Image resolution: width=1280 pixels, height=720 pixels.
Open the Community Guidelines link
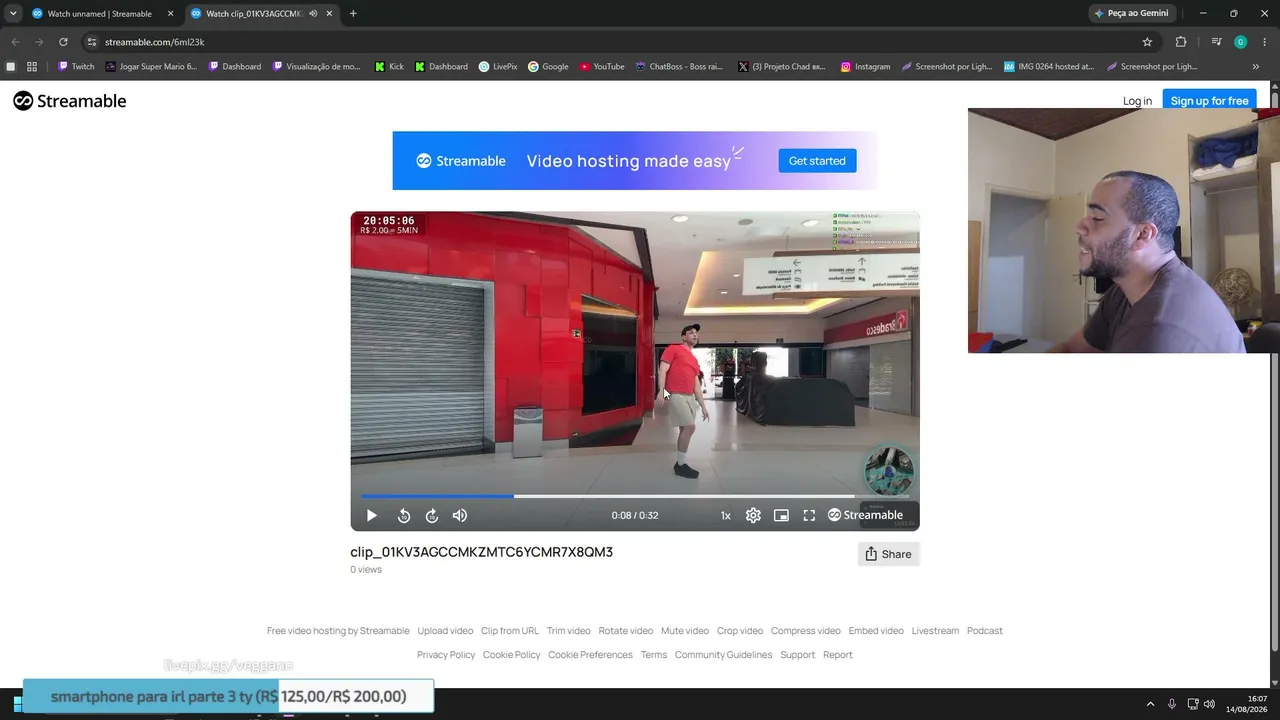723,655
